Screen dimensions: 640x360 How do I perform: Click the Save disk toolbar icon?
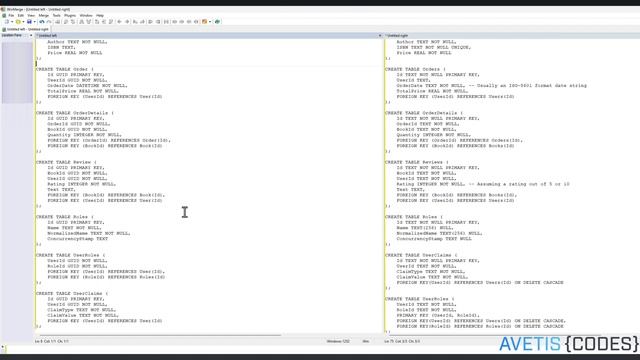pyautogui.click(x=29, y=22)
